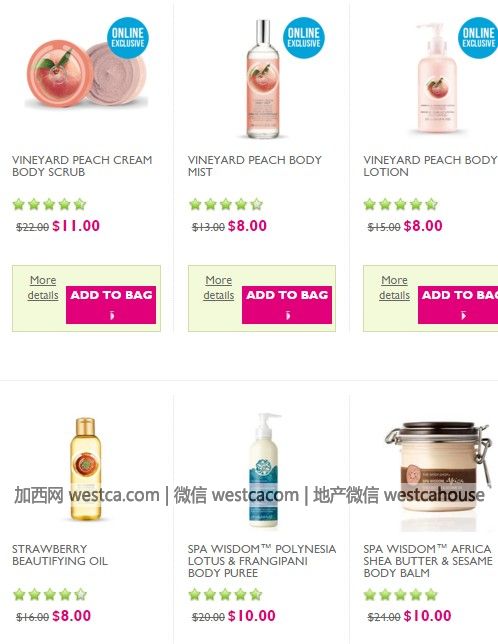View star rating of Polynesia Lotus Body Puree

click(225, 594)
